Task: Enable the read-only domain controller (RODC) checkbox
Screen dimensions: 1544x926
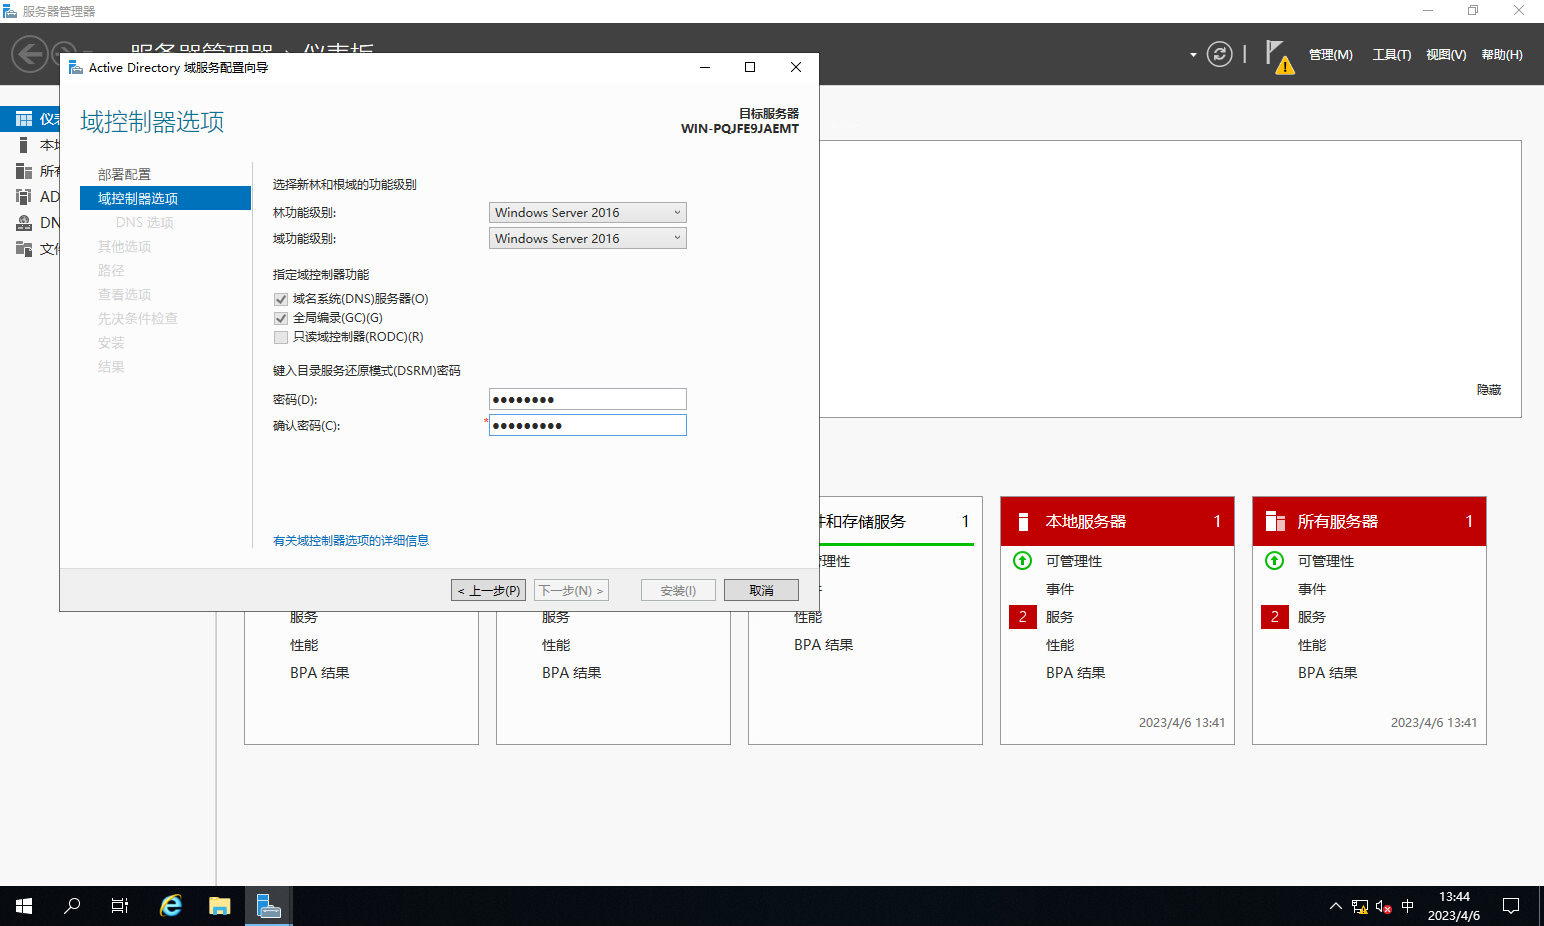Action: click(x=281, y=337)
